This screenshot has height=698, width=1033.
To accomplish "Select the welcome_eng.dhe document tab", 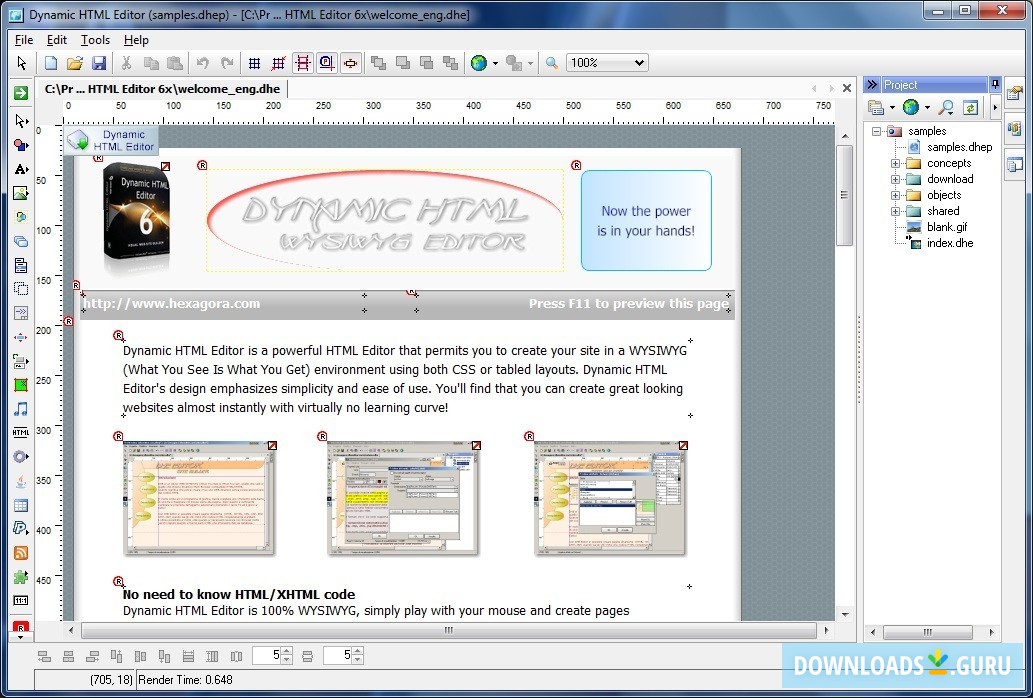I will (162, 89).
